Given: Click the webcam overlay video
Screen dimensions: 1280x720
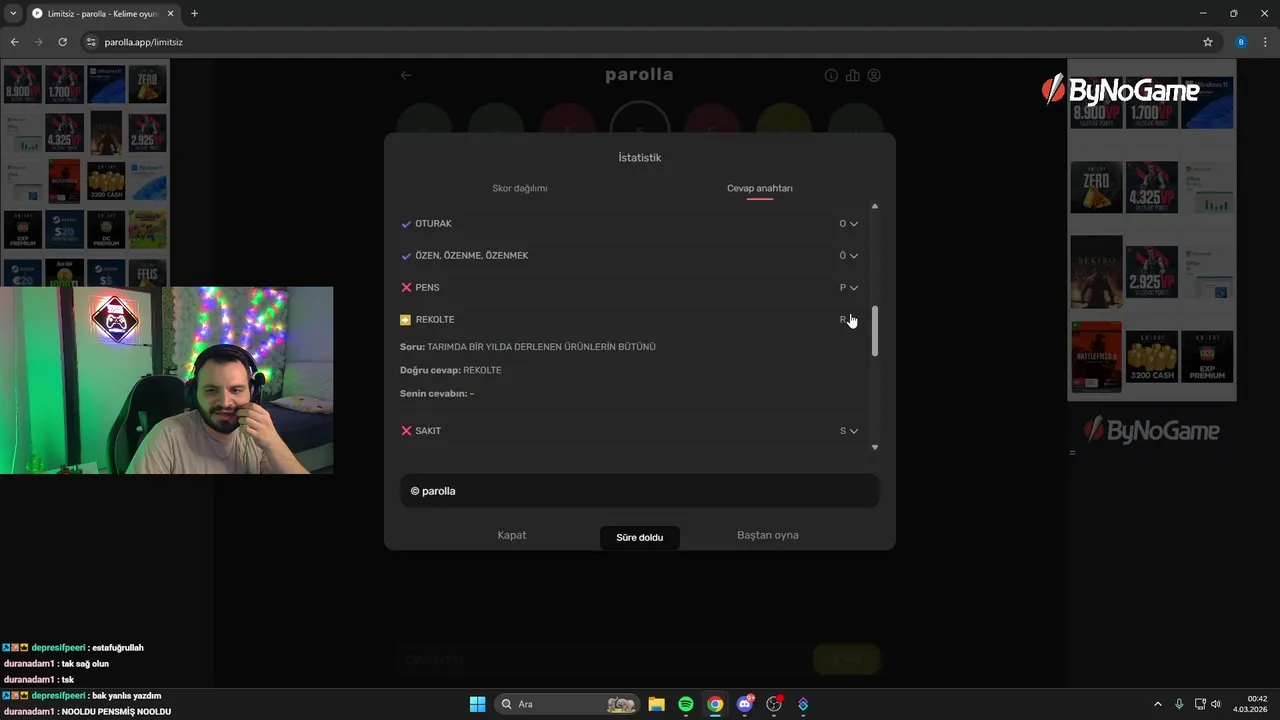Looking at the screenshot, I should click(x=166, y=380).
